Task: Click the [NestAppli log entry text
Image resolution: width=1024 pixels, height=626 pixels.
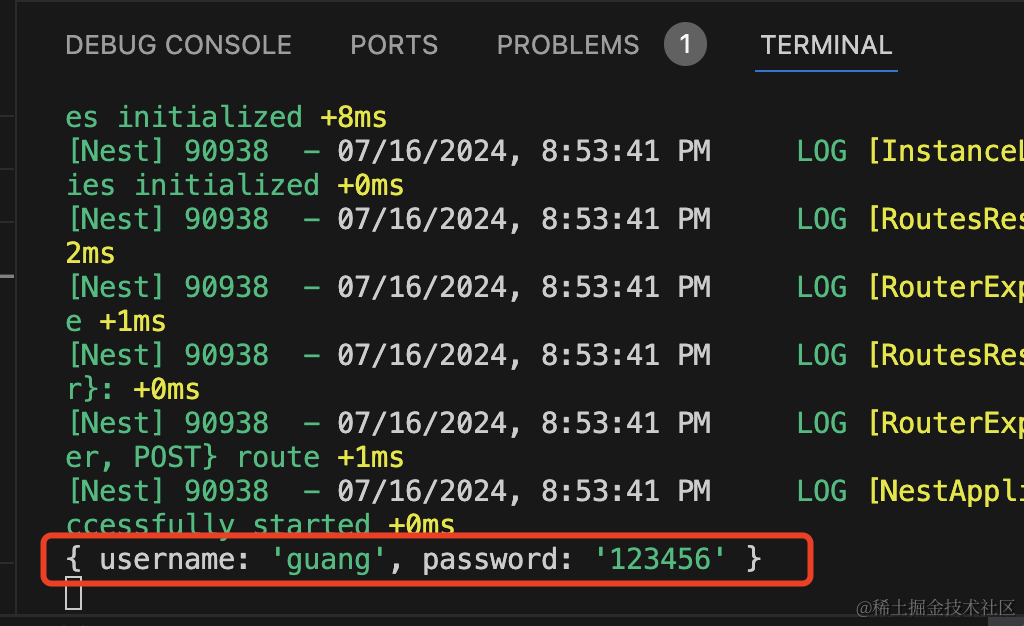Action: click(x=945, y=492)
